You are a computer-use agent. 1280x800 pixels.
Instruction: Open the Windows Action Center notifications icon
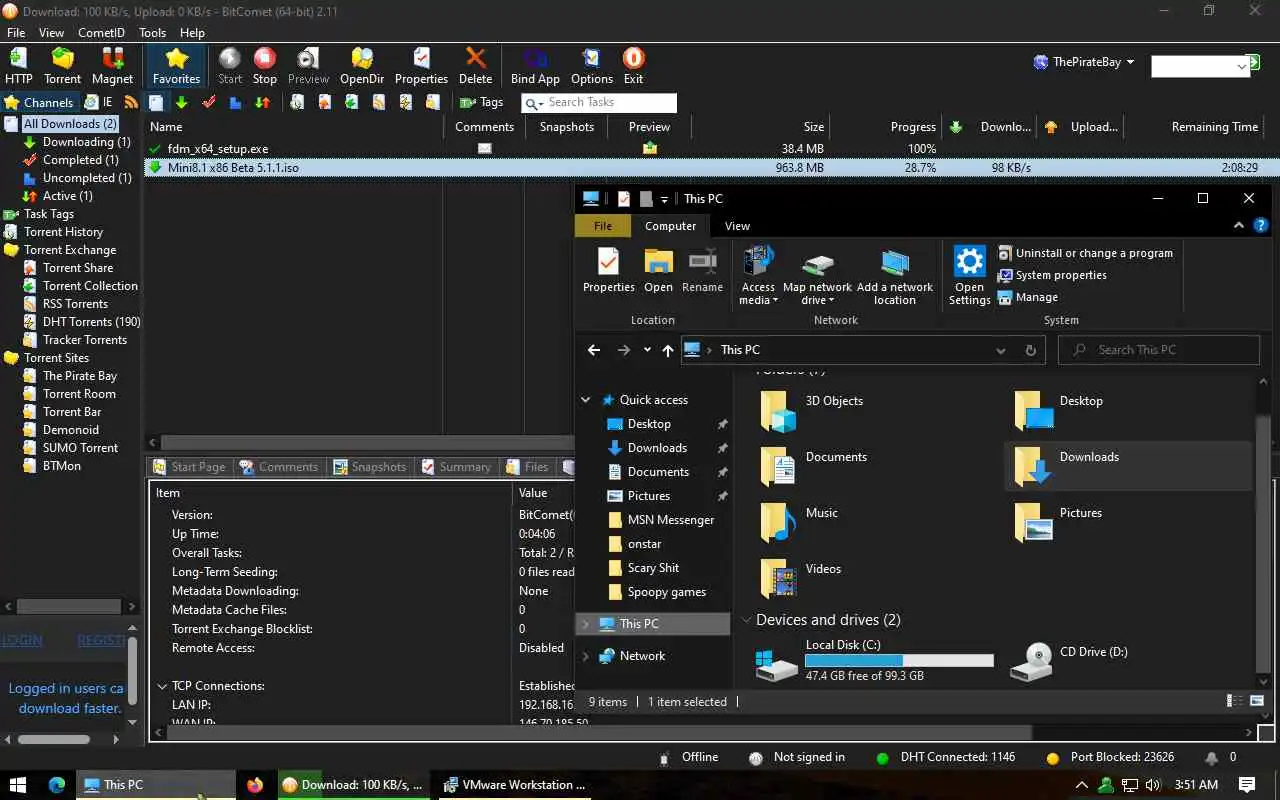click(1246, 785)
